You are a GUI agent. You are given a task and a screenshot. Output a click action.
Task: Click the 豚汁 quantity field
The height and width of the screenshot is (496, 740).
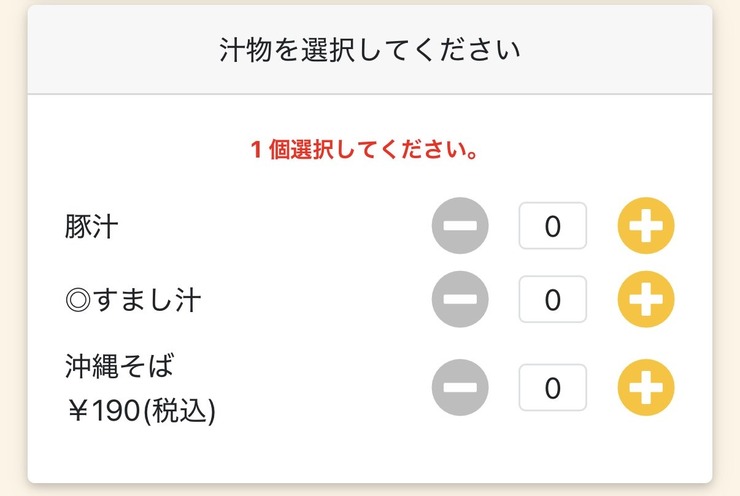coord(553,226)
